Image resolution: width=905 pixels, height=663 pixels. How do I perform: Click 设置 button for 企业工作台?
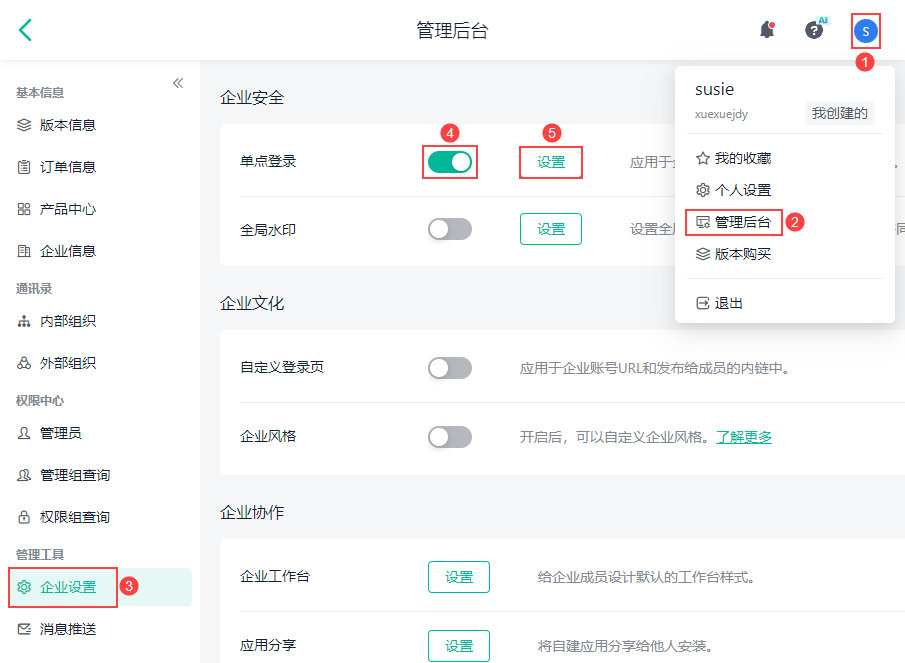pos(459,577)
